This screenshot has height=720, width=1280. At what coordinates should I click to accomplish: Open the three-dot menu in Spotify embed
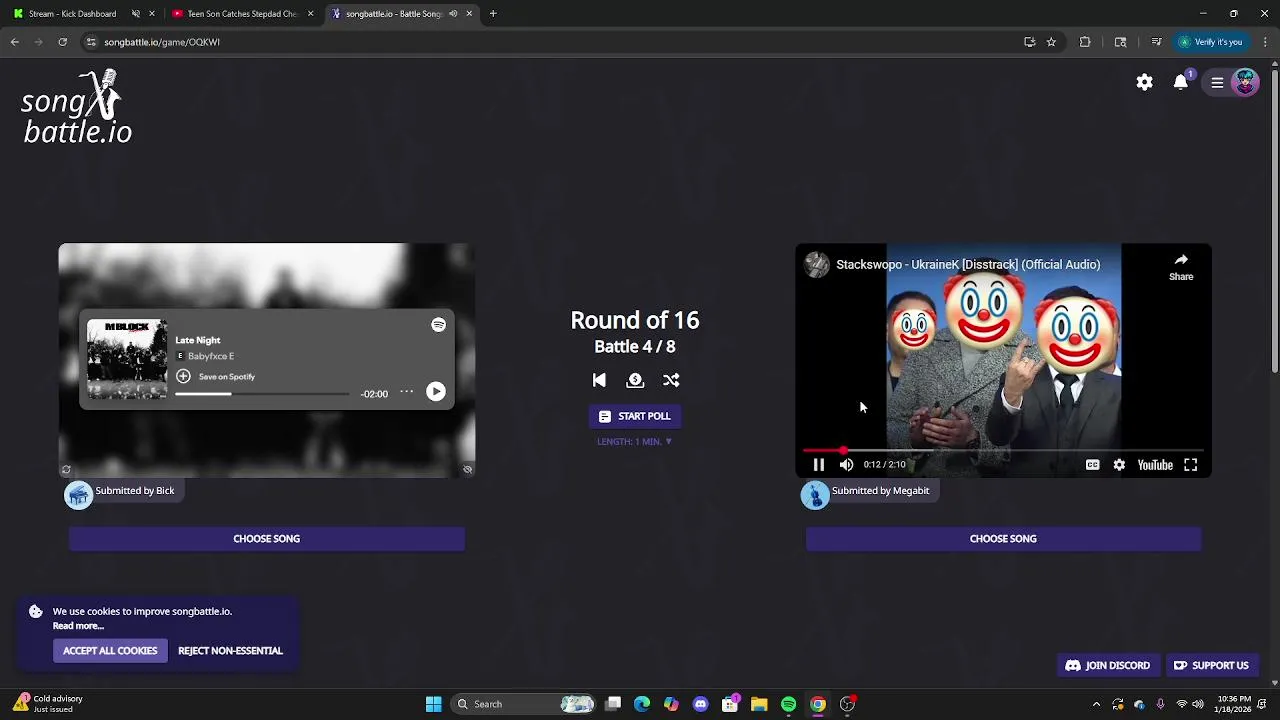tap(406, 392)
